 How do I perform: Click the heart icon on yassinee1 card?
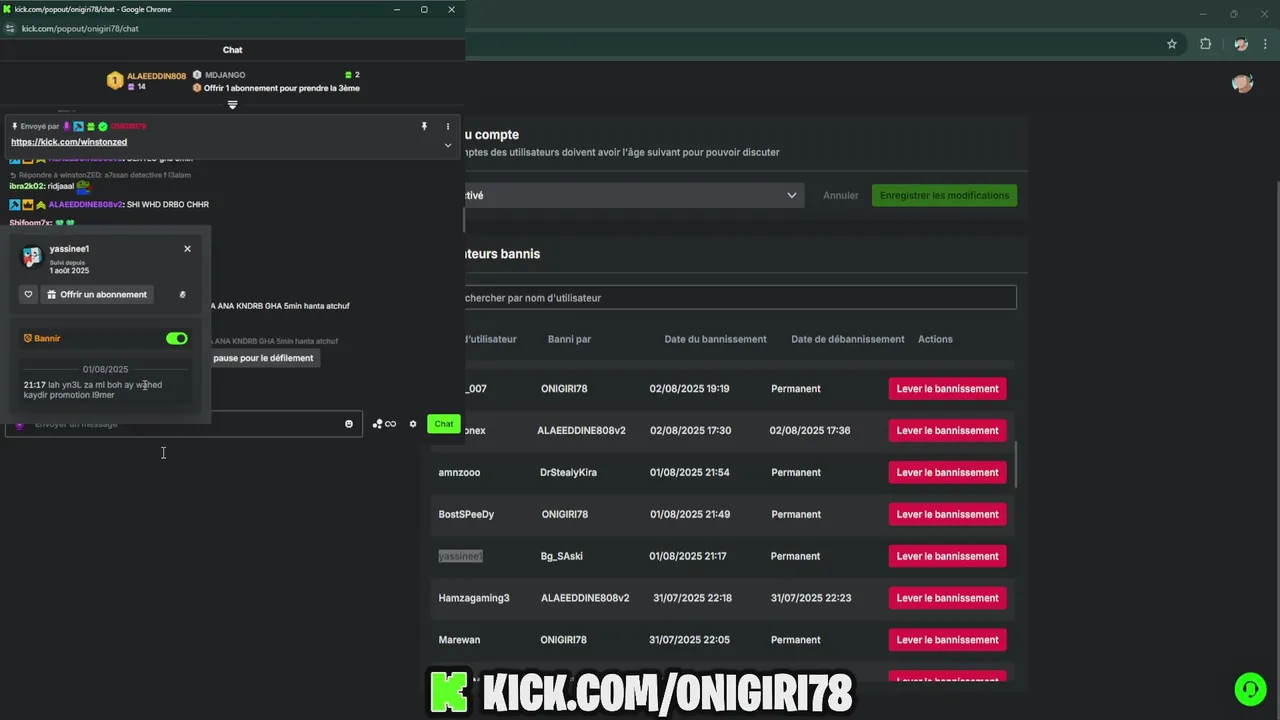pyautogui.click(x=28, y=295)
